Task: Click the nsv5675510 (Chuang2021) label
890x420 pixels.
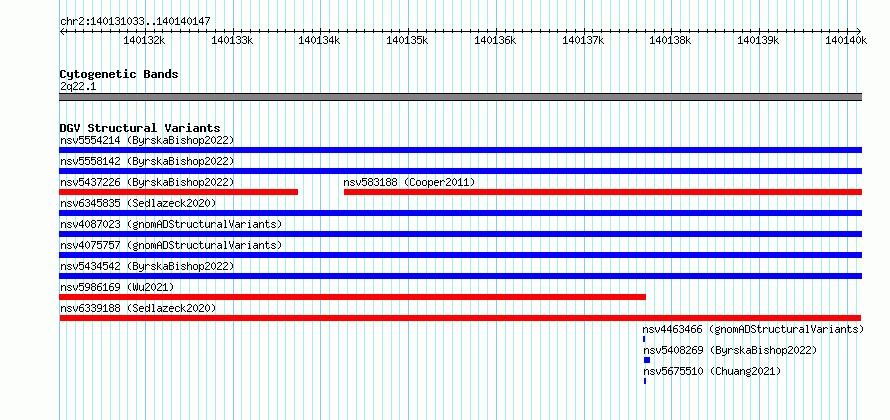Action: pyautogui.click(x=712, y=371)
